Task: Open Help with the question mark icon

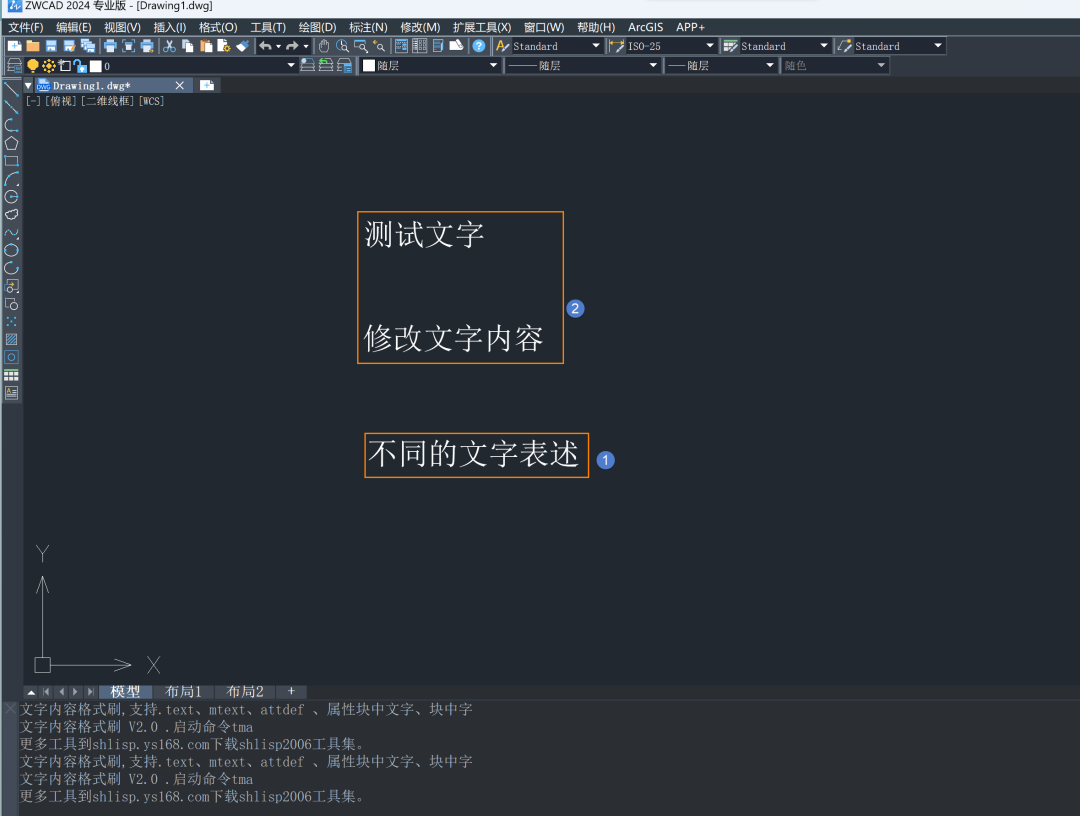Action: (x=479, y=46)
